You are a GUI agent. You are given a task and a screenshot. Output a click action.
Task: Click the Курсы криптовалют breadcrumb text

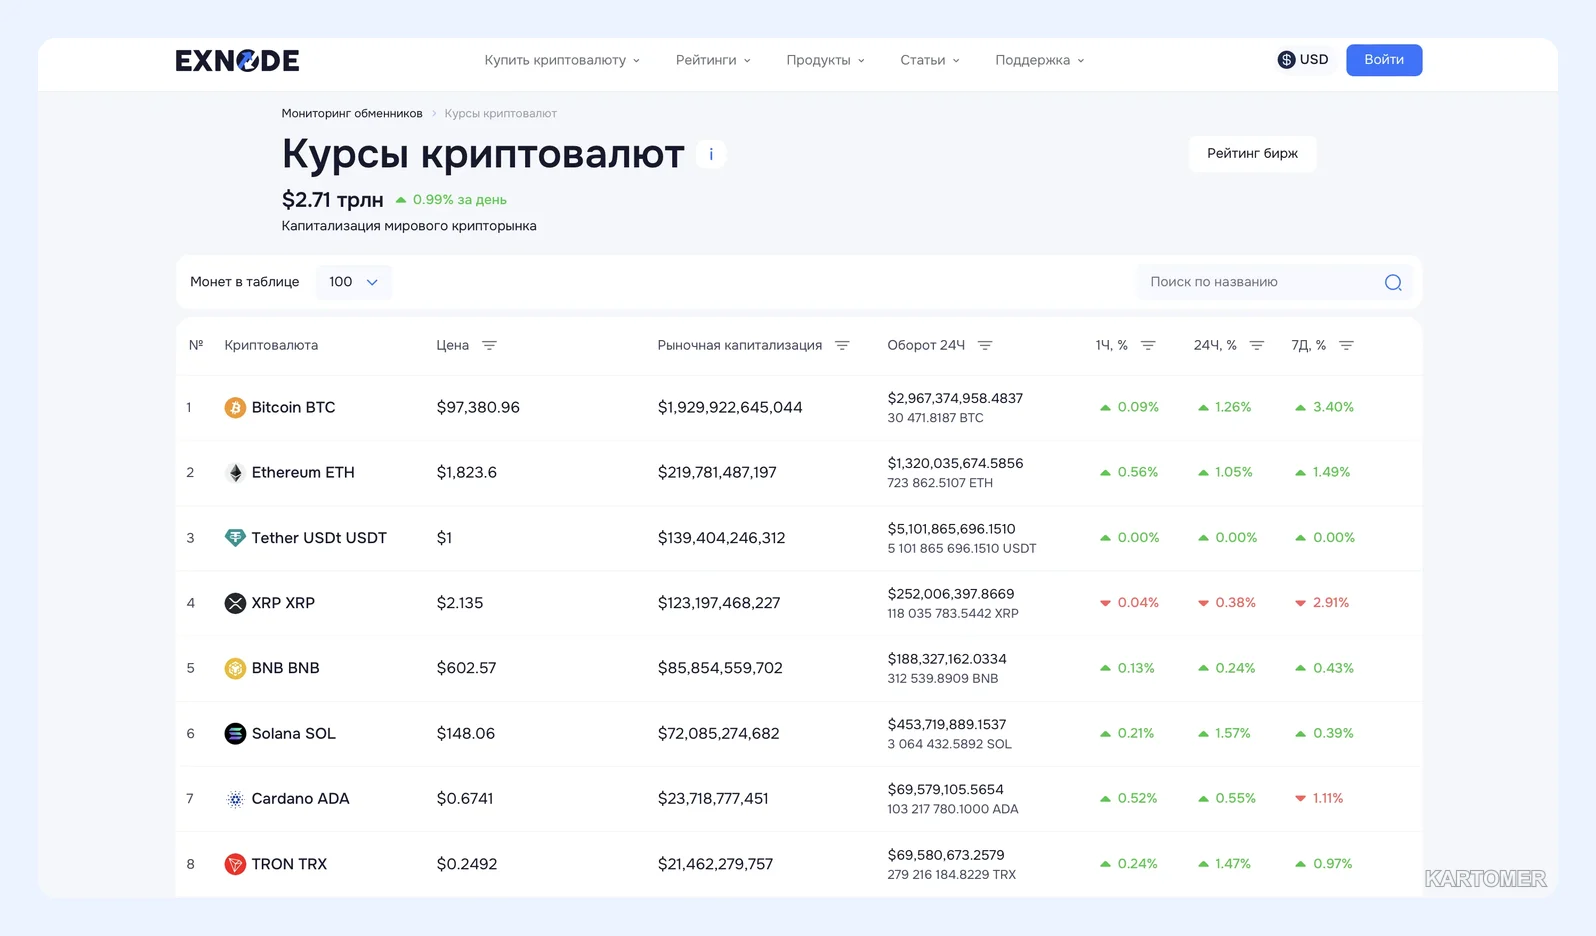click(x=500, y=114)
